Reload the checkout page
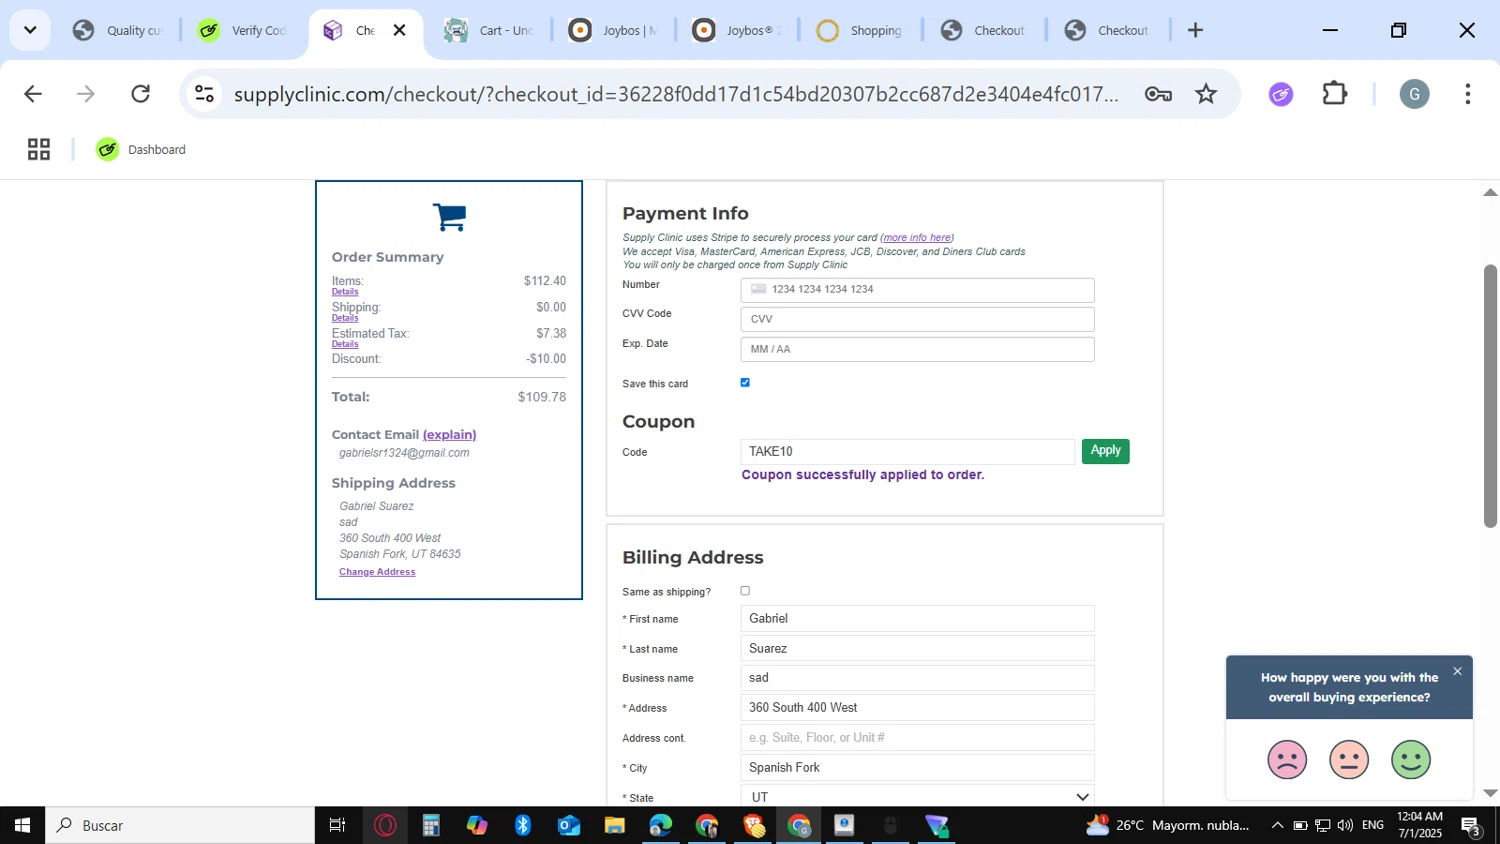 (141, 94)
